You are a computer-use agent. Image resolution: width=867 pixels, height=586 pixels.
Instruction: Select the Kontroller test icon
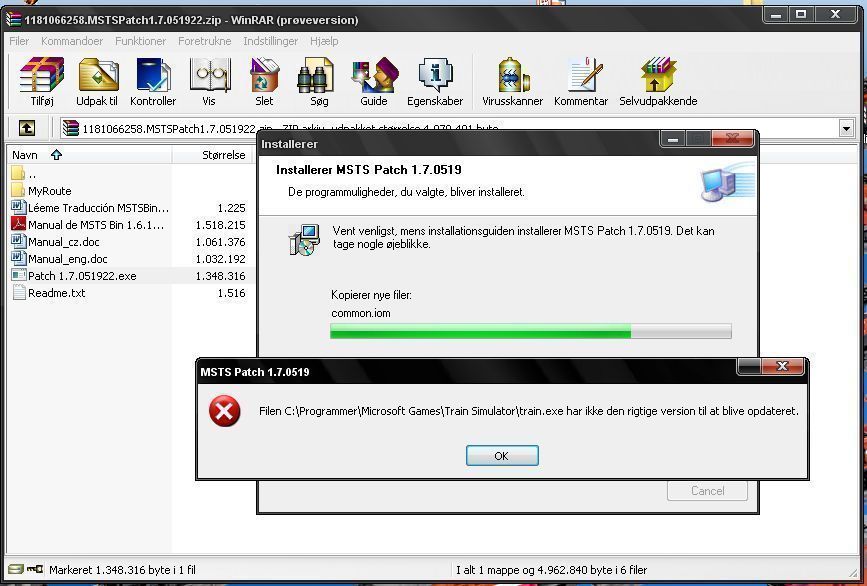(153, 75)
